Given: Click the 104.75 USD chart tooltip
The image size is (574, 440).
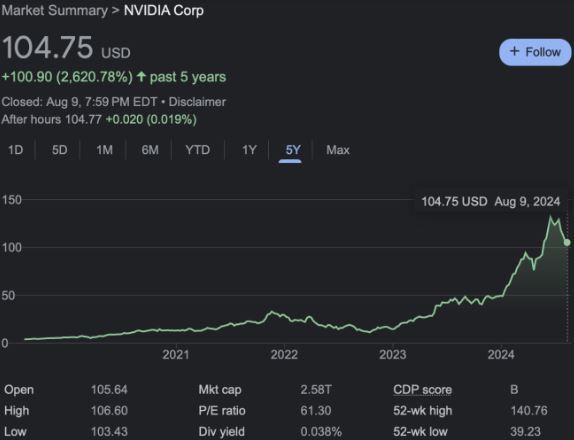Looking at the screenshot, I should pyautogui.click(x=491, y=202).
